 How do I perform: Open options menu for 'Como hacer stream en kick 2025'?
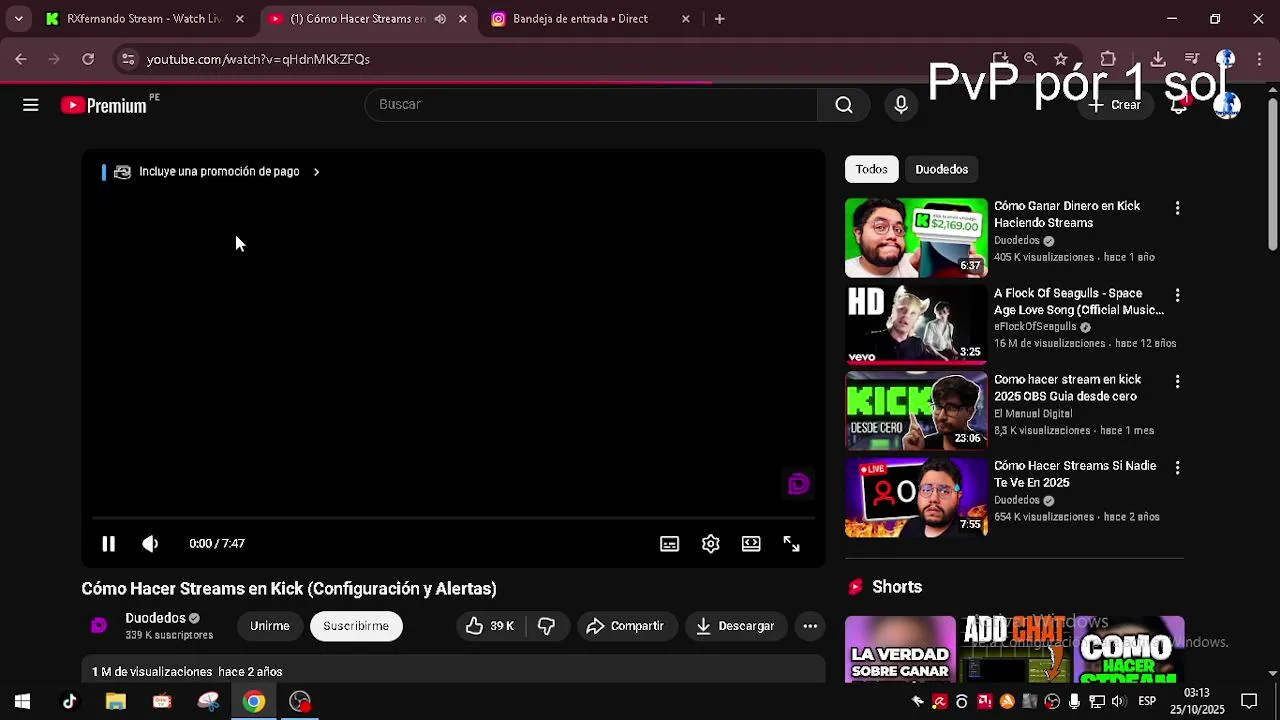[1177, 381]
